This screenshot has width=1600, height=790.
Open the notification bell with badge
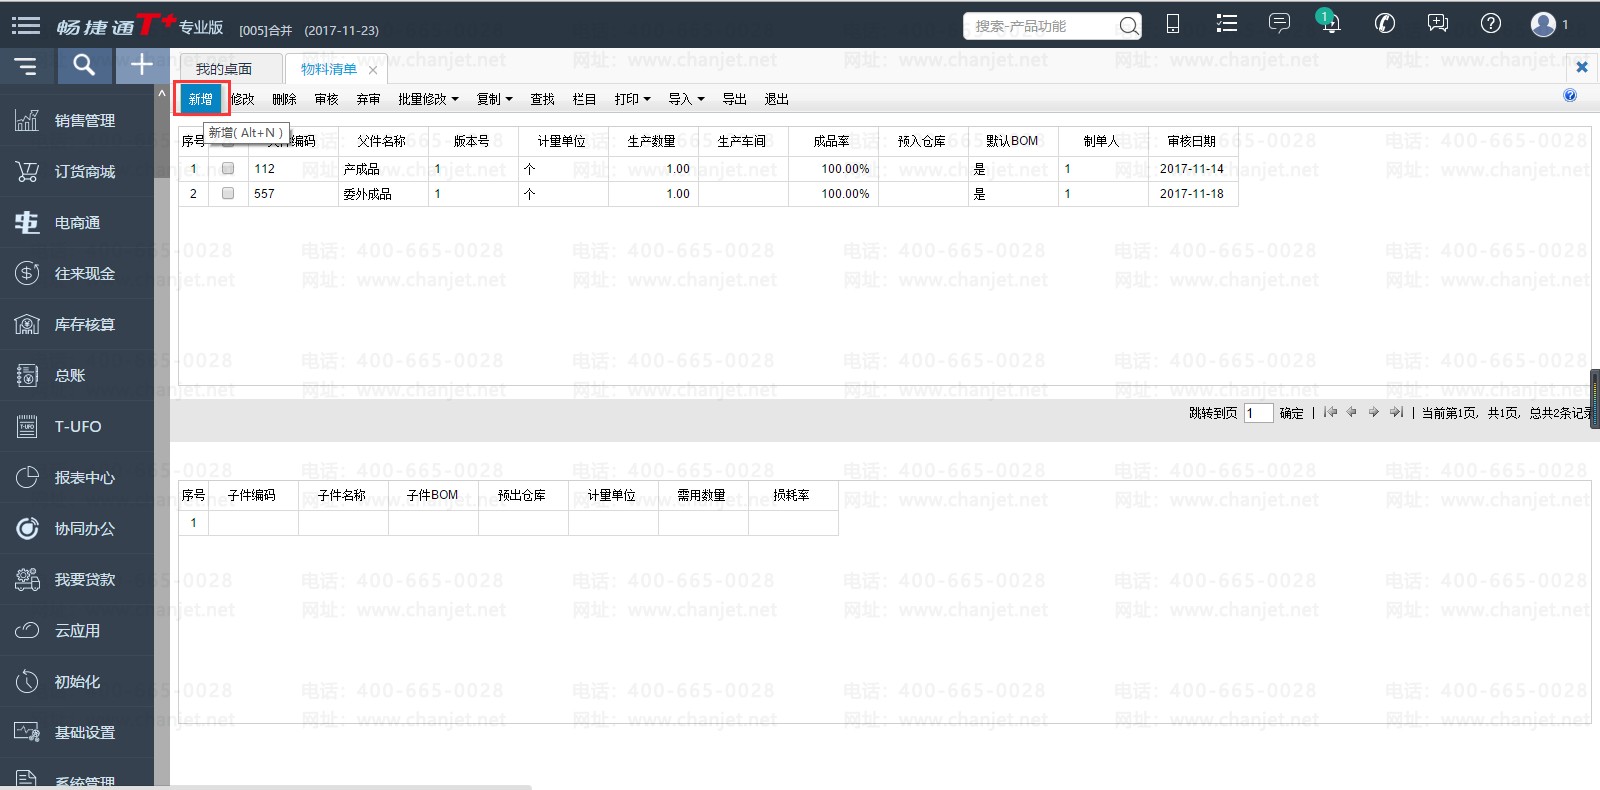click(x=1330, y=23)
